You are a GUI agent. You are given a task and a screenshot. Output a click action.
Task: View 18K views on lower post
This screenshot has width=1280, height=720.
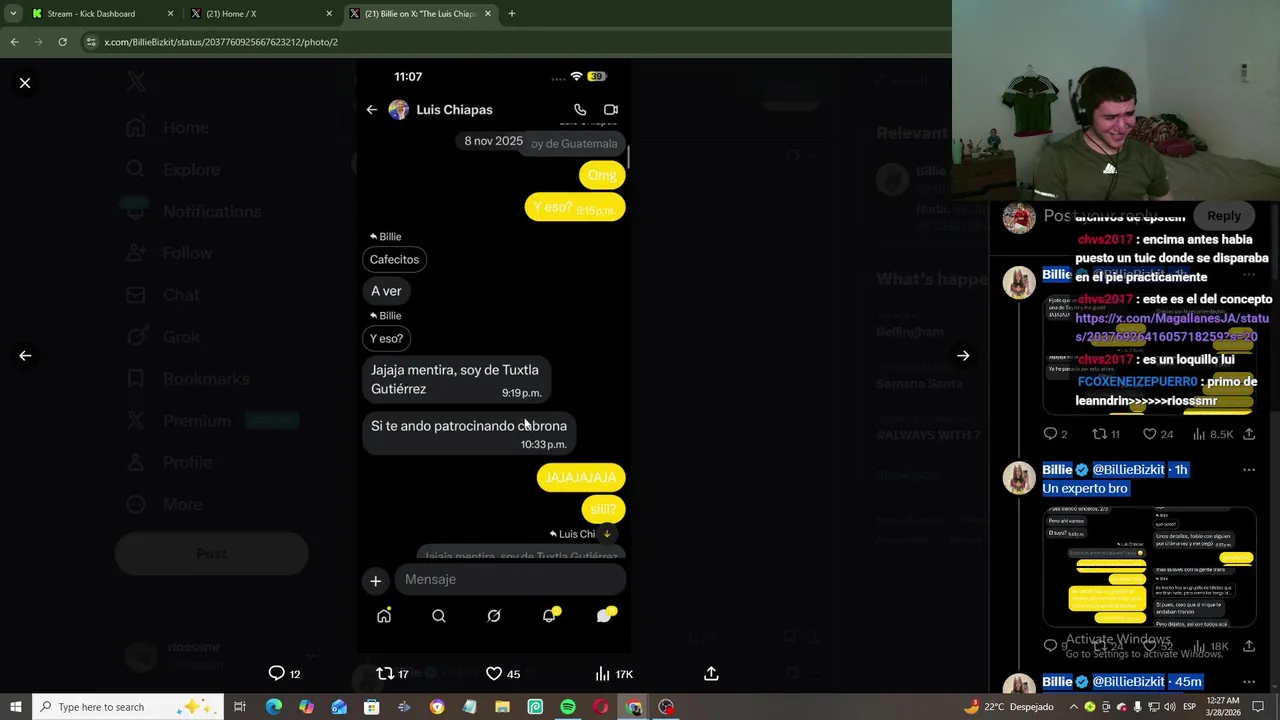click(x=1213, y=647)
